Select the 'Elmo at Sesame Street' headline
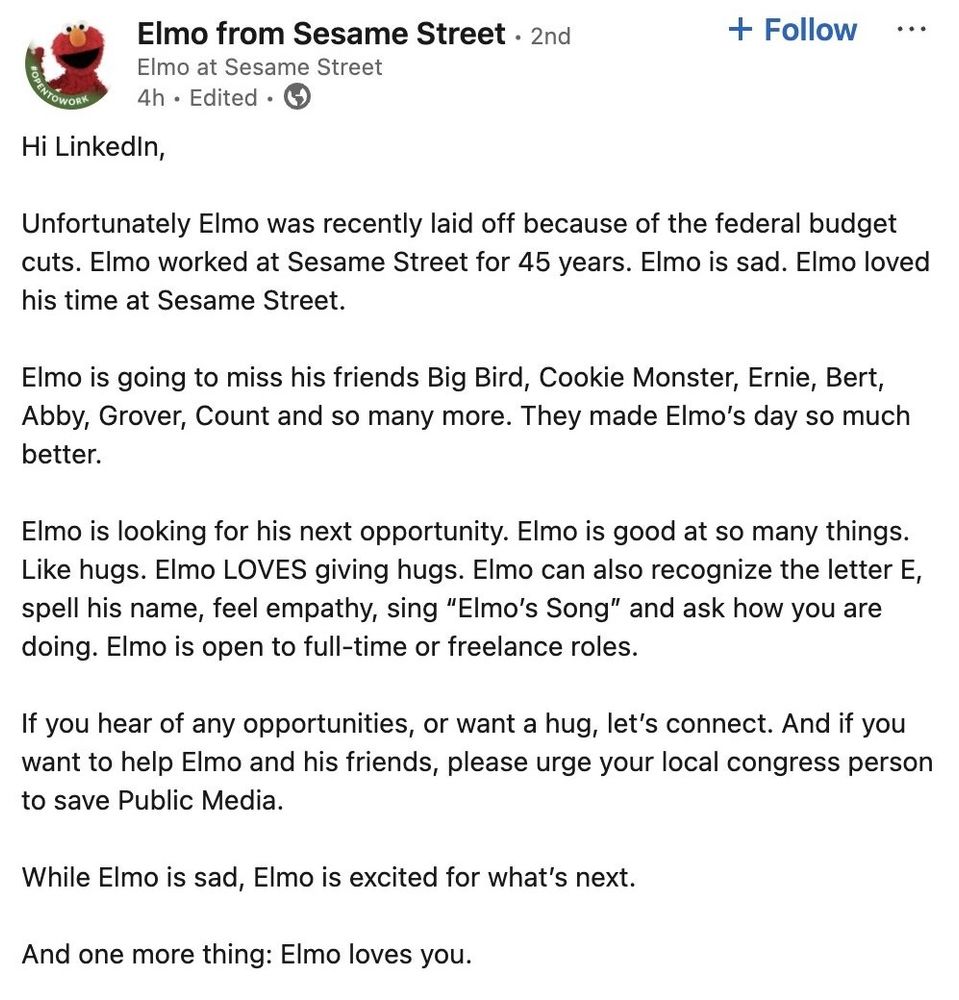The image size is (959, 1000). tap(259, 67)
